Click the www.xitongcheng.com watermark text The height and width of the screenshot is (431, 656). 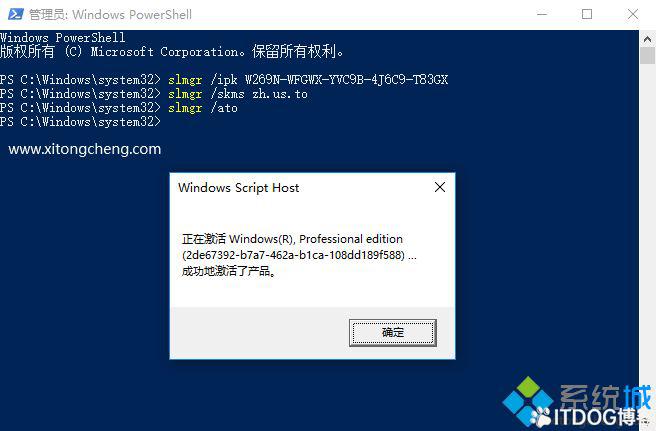point(85,149)
